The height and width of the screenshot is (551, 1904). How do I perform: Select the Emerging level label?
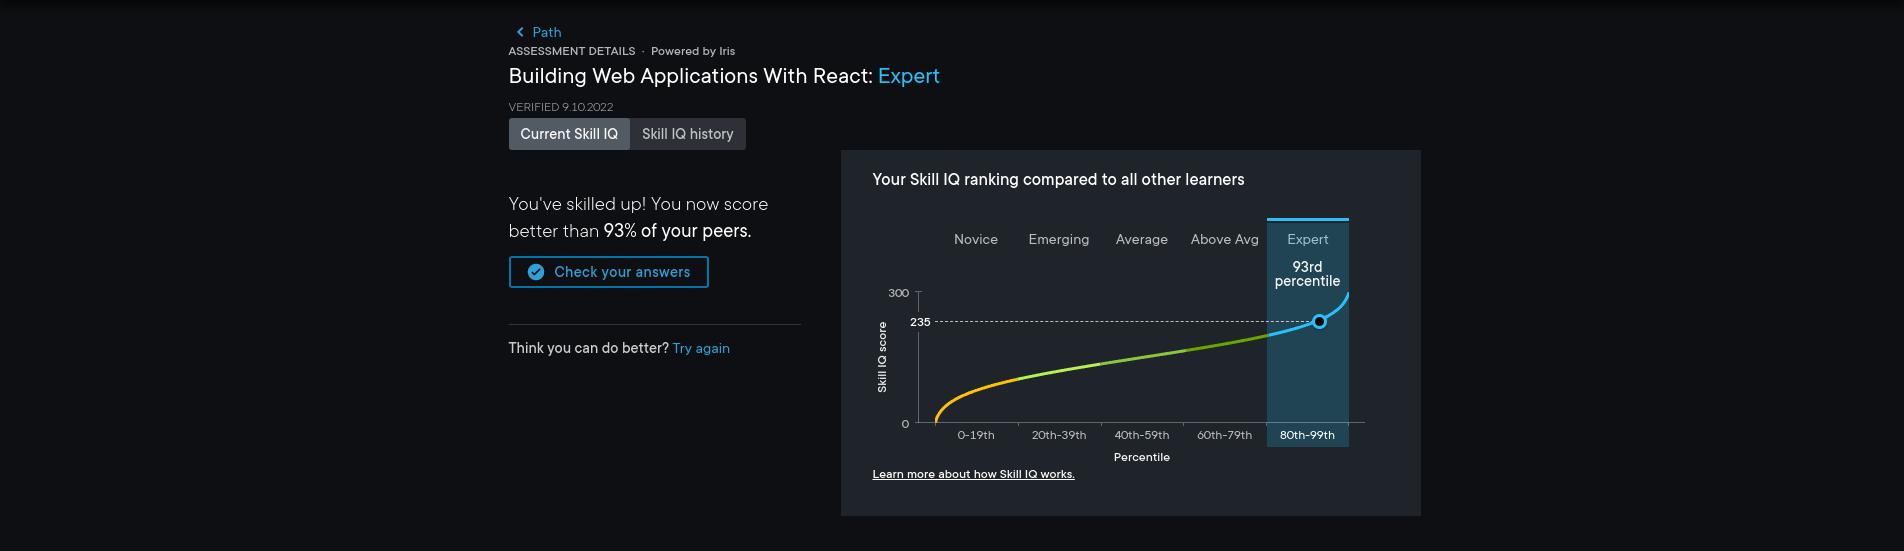pos(1059,239)
